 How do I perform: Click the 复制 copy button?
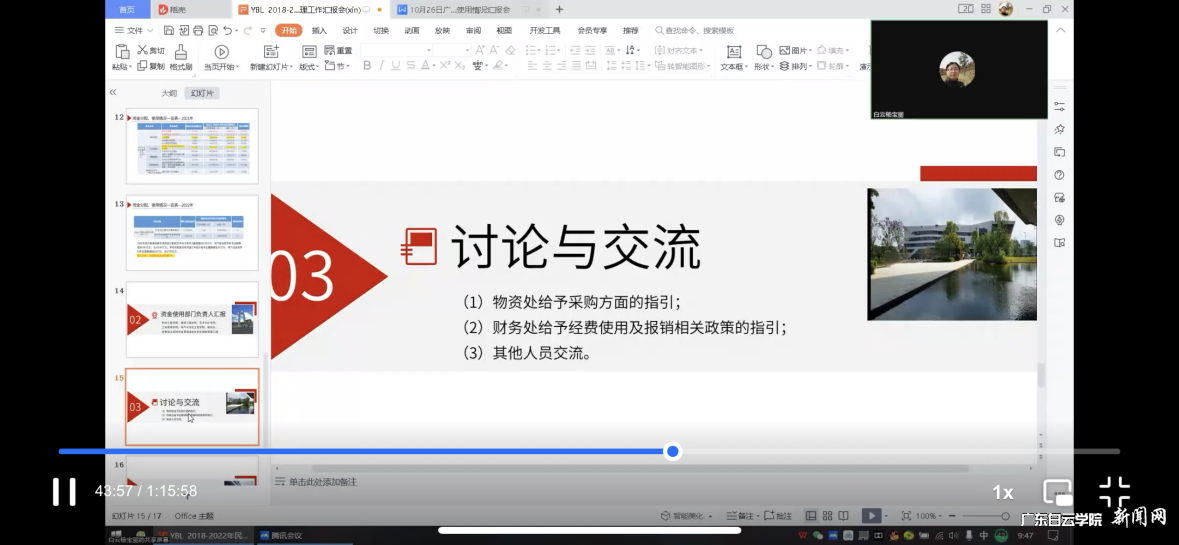[150, 66]
